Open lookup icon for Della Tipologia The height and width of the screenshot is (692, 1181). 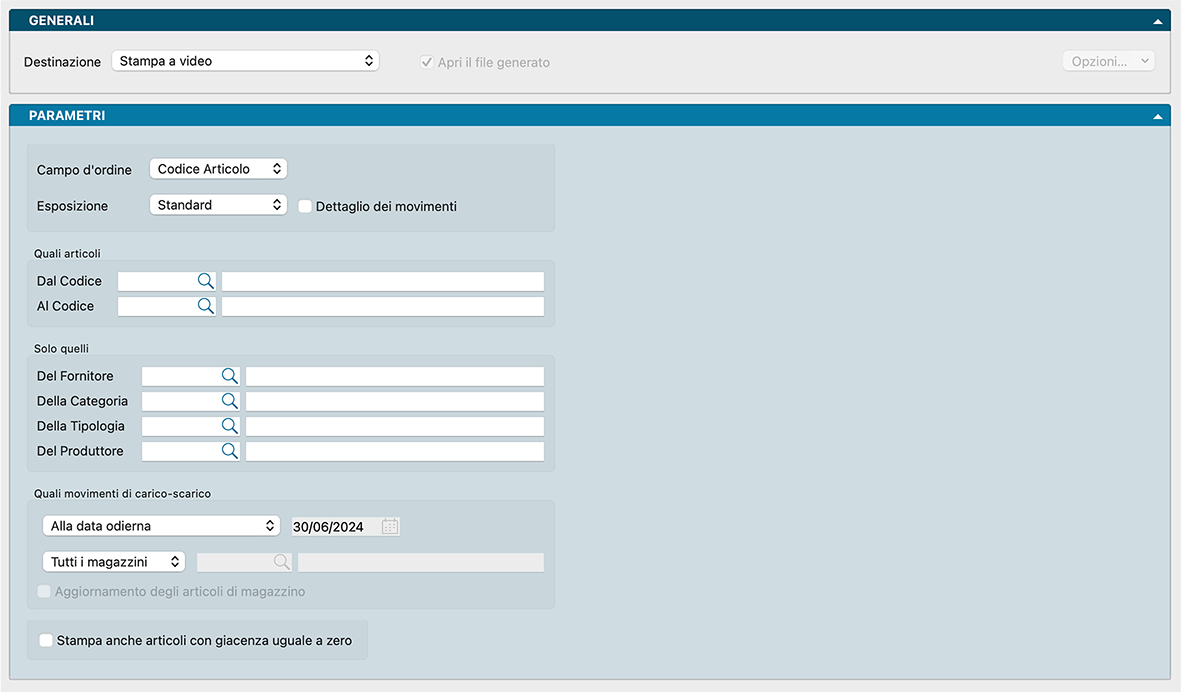point(229,426)
